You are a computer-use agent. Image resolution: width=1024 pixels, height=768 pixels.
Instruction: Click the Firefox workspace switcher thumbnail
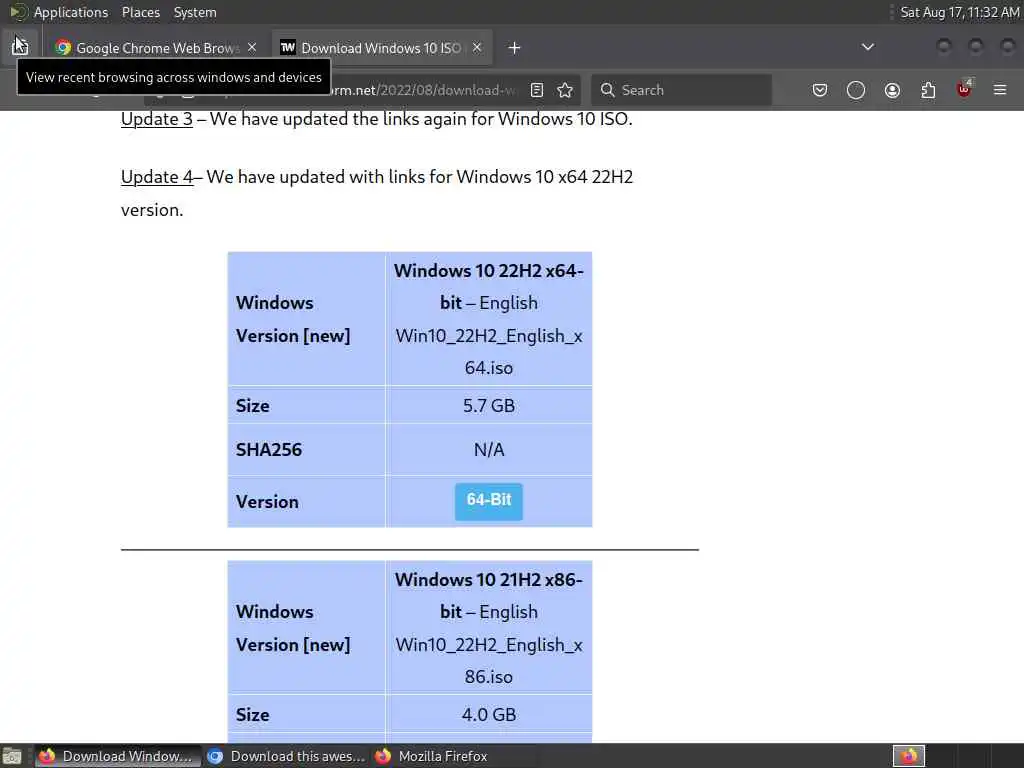pos(909,756)
